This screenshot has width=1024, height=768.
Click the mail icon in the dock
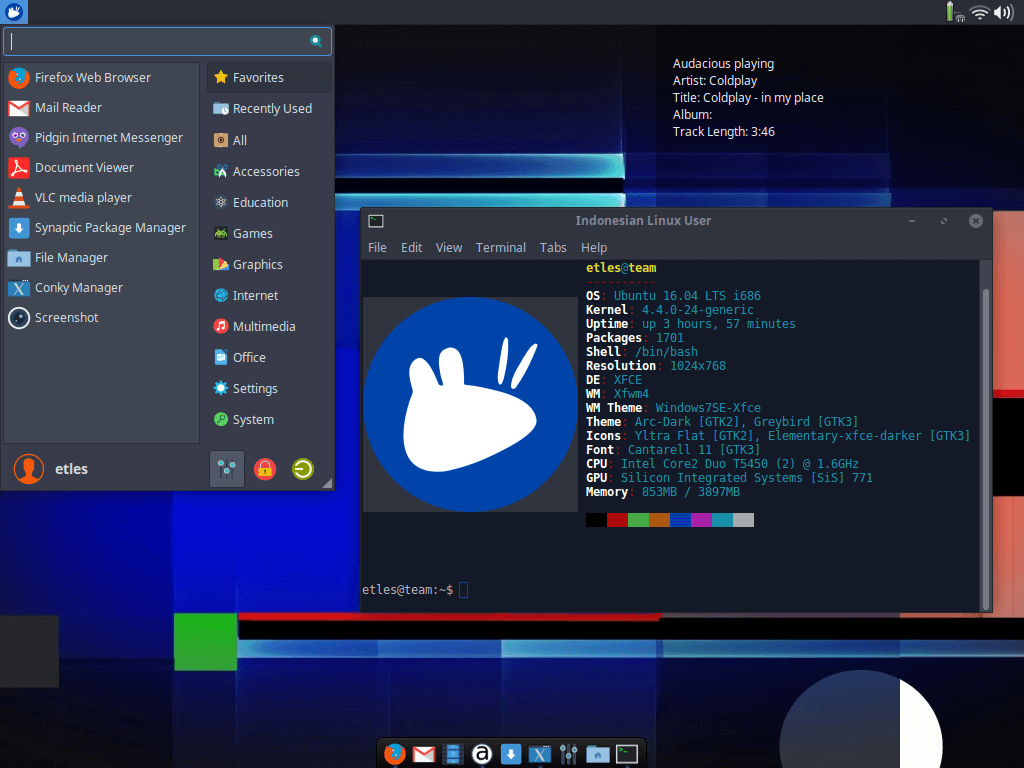(x=423, y=754)
